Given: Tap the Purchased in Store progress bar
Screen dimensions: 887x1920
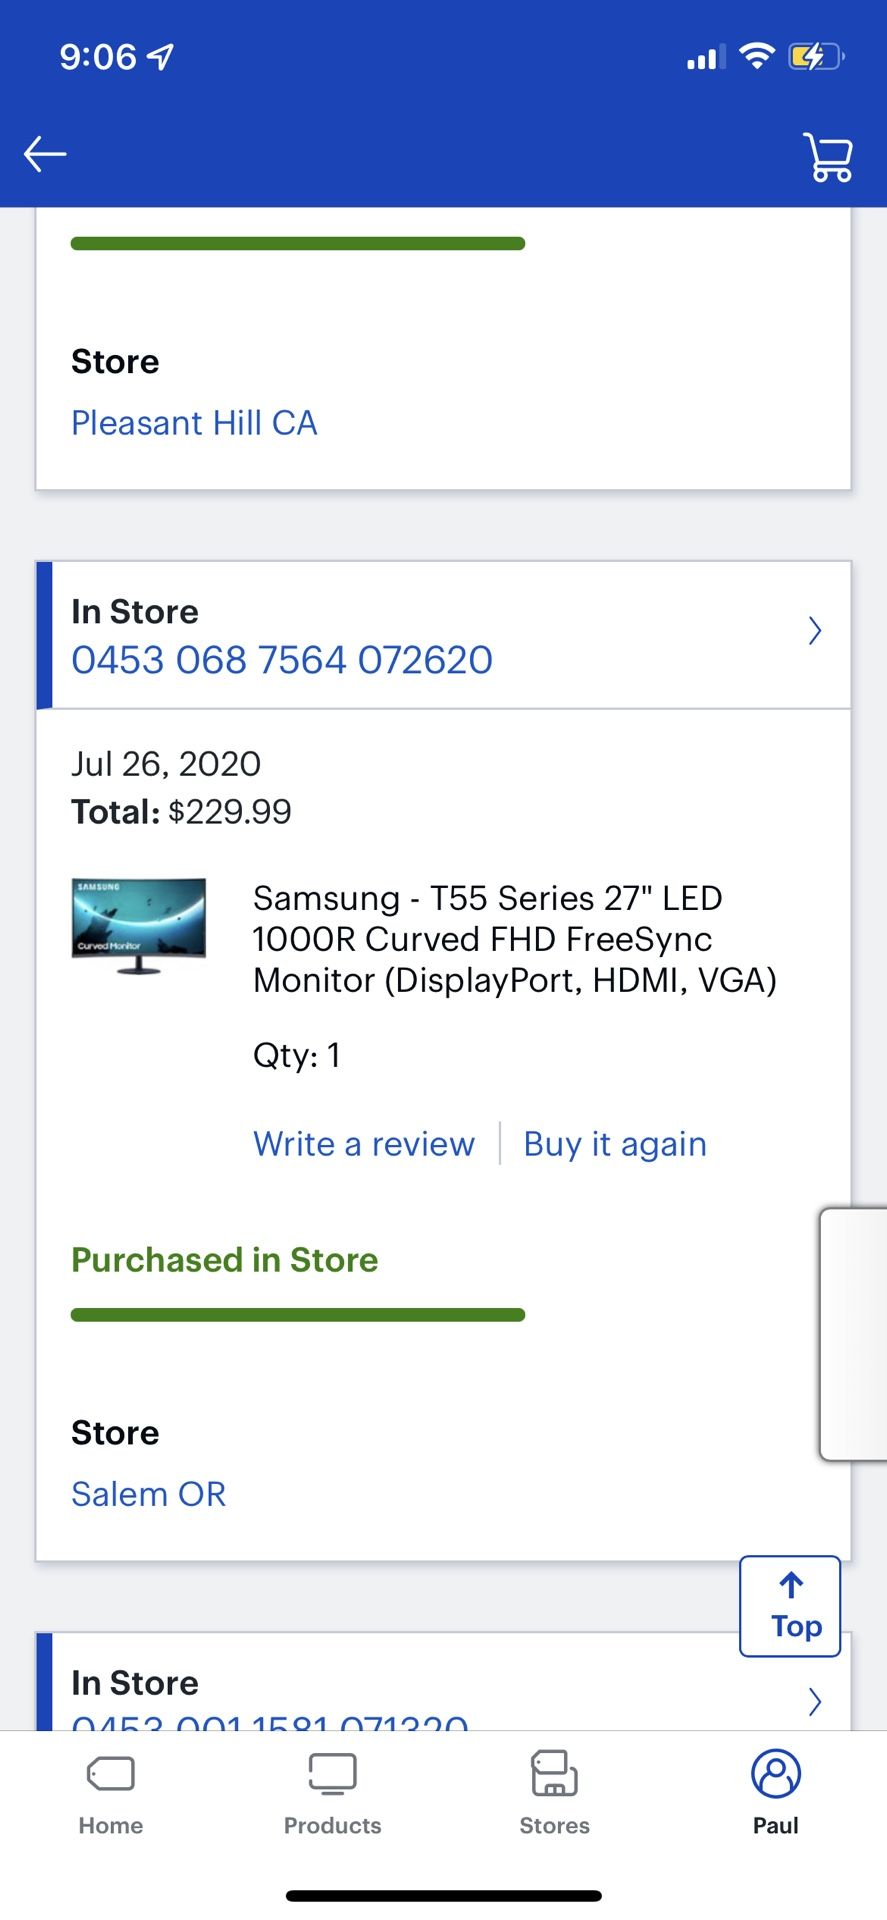Looking at the screenshot, I should (298, 1315).
